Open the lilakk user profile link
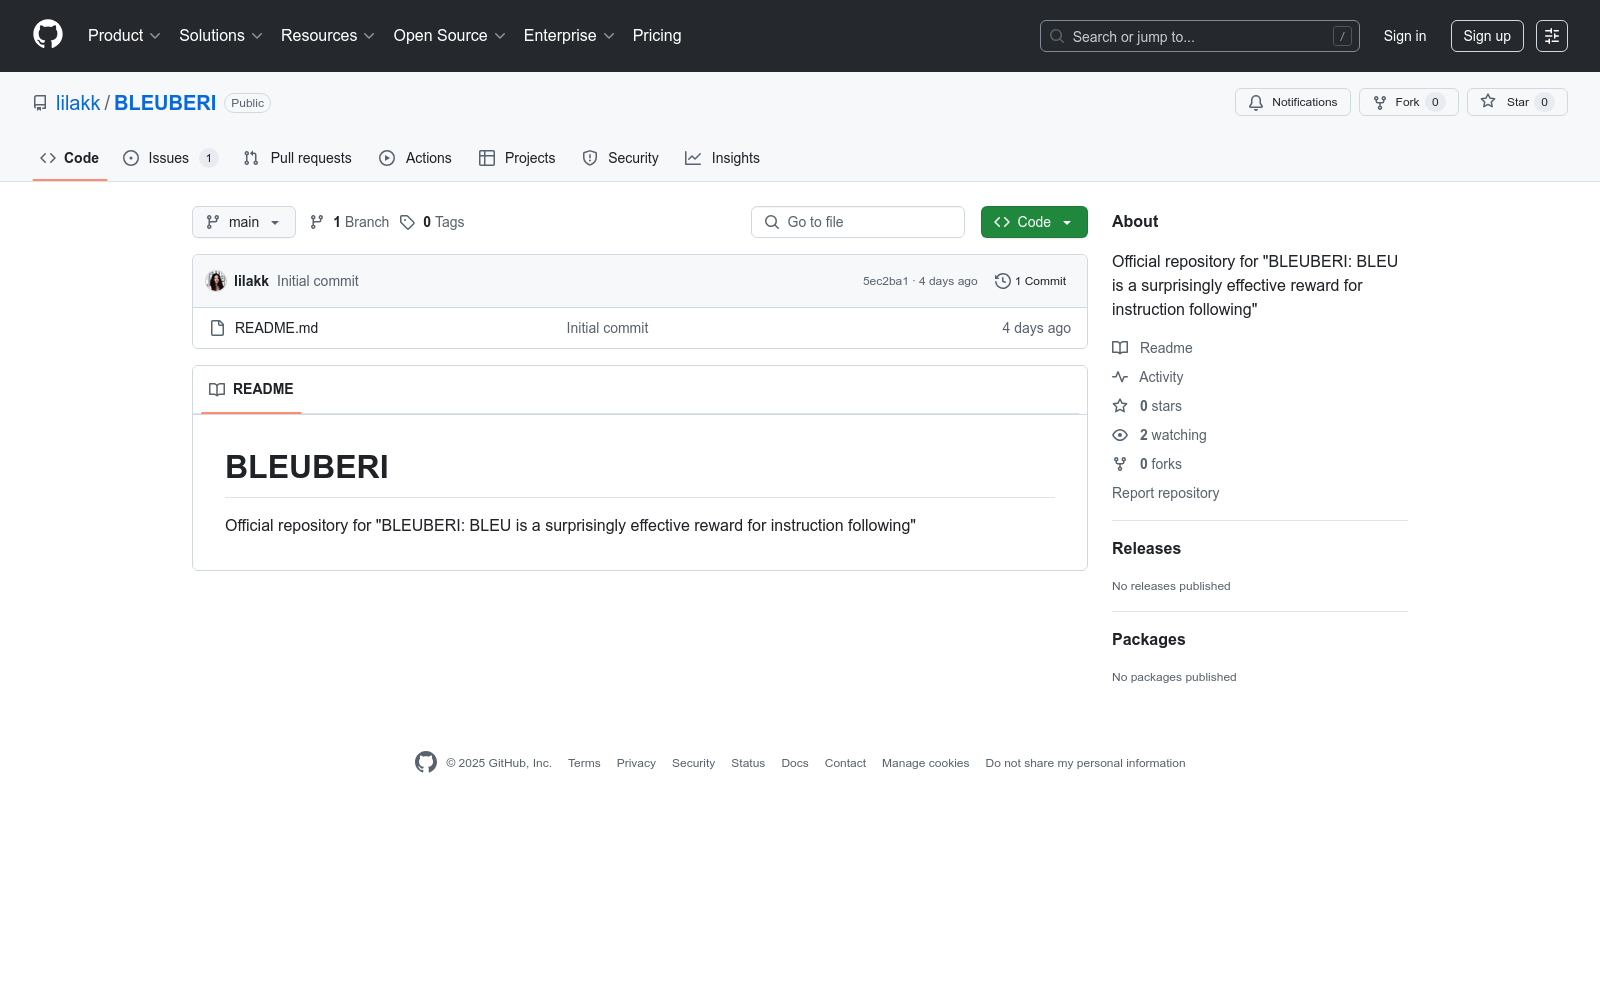The image size is (1600, 1000). click(78, 103)
